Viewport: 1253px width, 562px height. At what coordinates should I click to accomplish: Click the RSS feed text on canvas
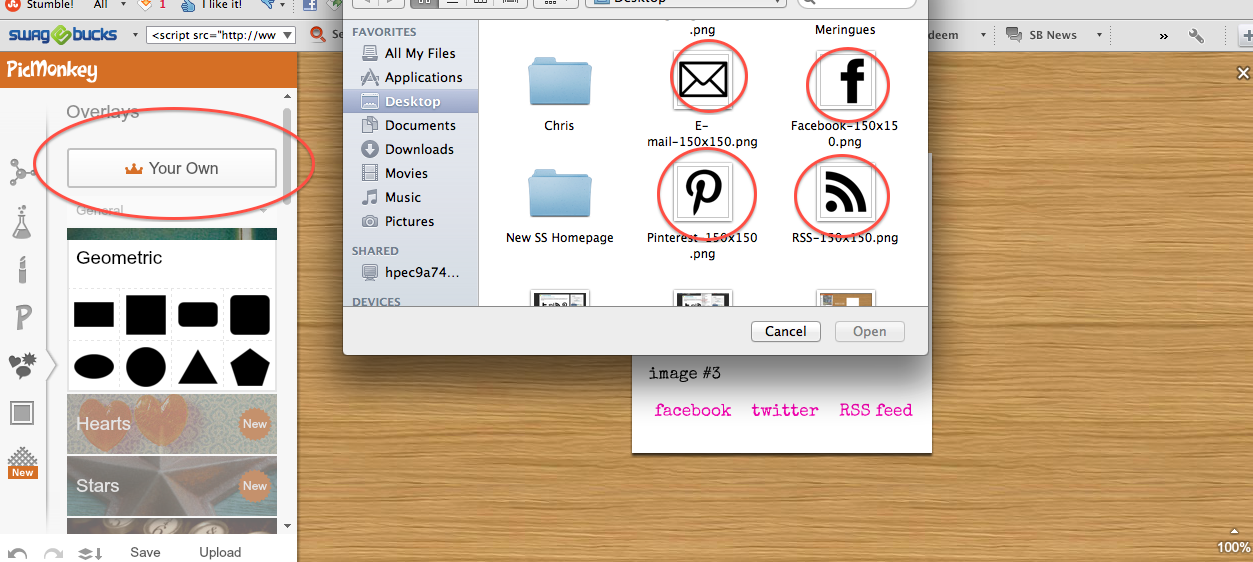click(x=876, y=410)
